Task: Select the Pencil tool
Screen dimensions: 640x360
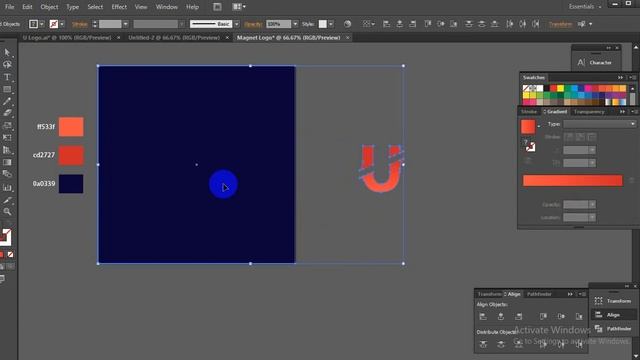Action: pos(7,101)
